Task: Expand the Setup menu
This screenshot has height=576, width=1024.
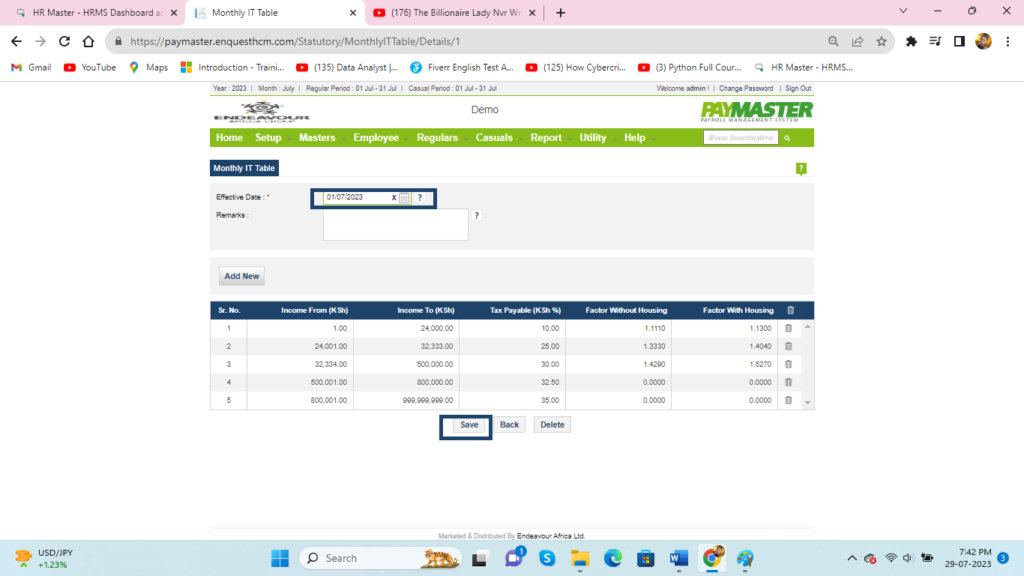Action: coord(268,138)
